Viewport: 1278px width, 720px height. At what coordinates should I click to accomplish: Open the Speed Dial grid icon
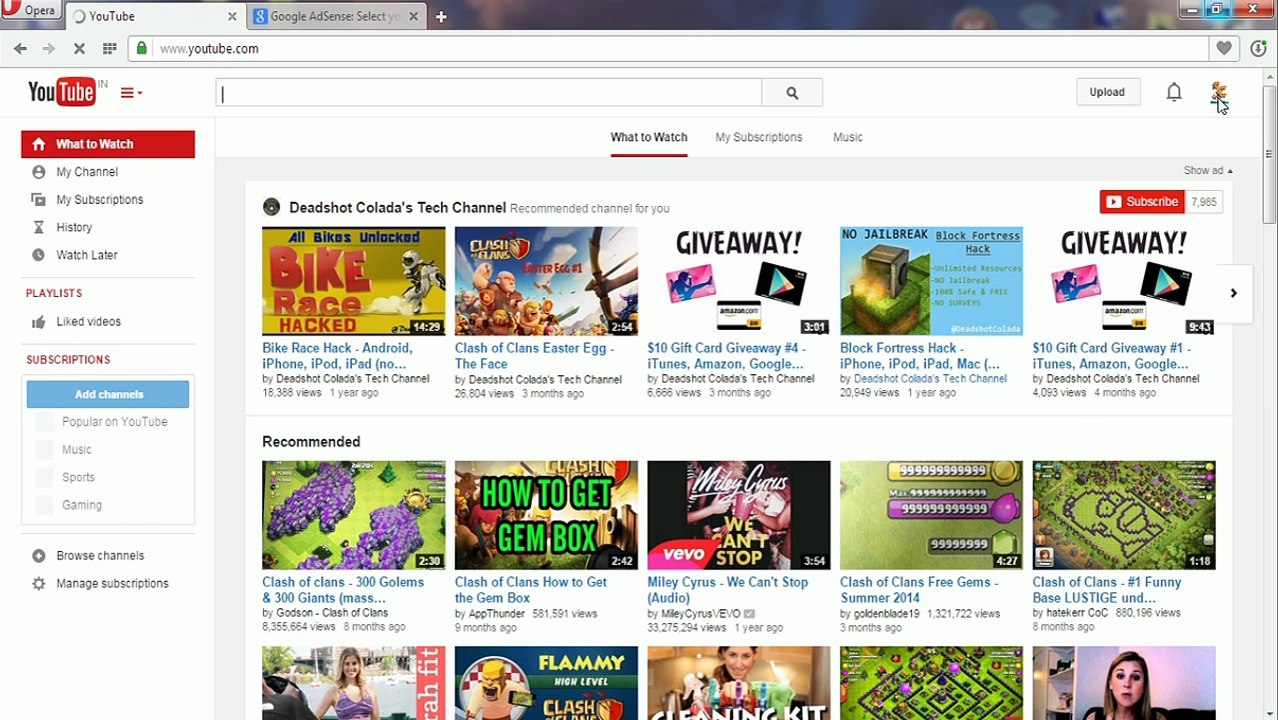click(x=109, y=48)
